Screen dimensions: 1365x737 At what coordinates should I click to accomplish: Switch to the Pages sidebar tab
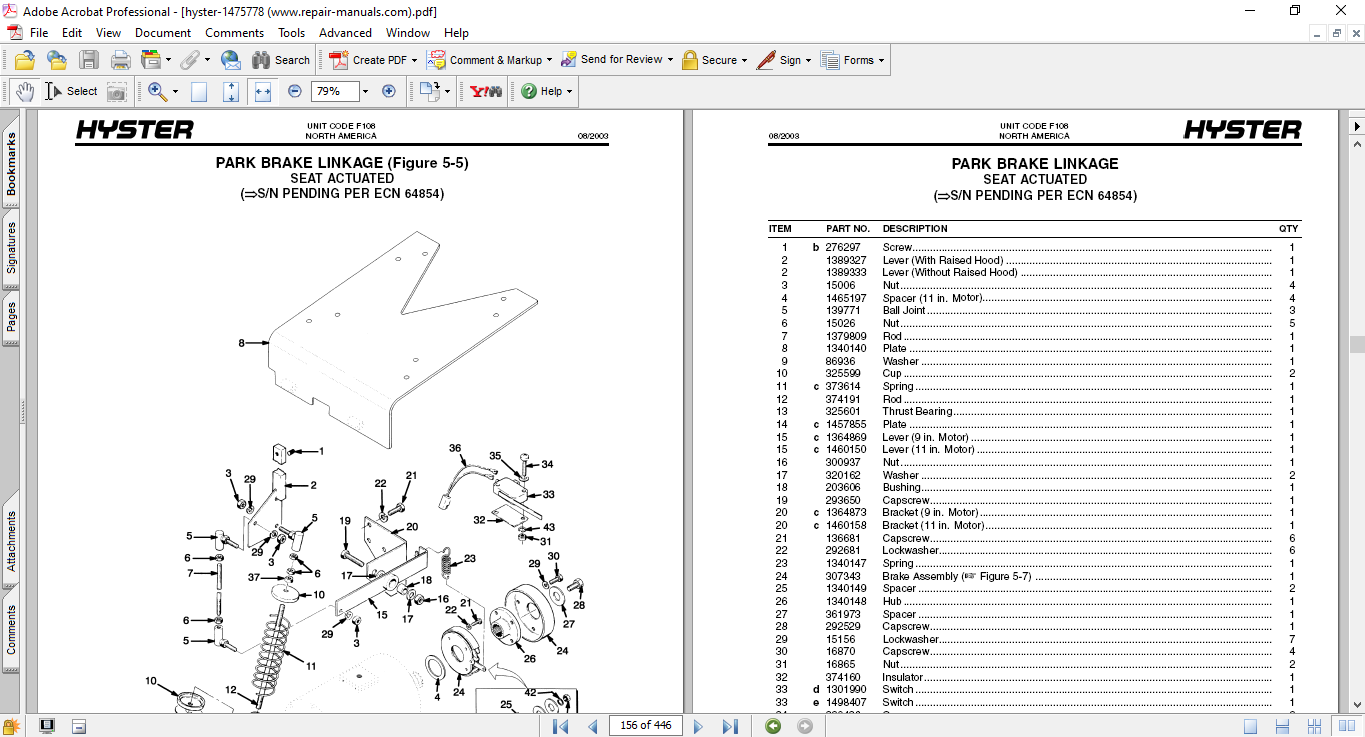[10, 287]
